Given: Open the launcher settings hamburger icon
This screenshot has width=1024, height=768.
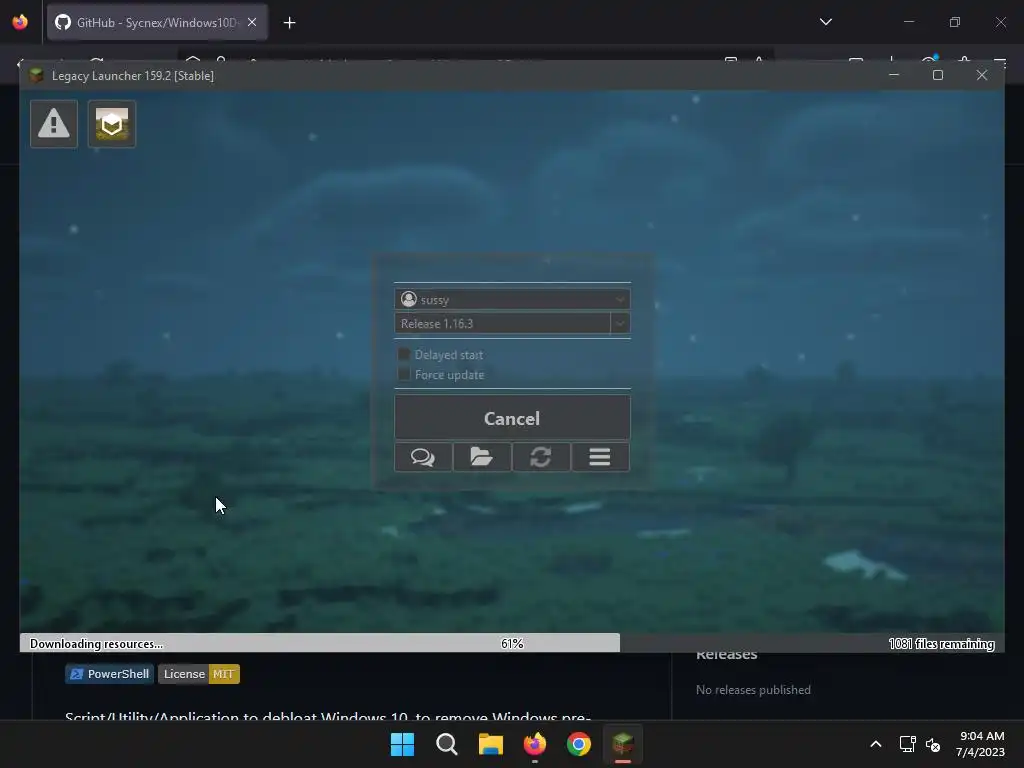Looking at the screenshot, I should [600, 456].
